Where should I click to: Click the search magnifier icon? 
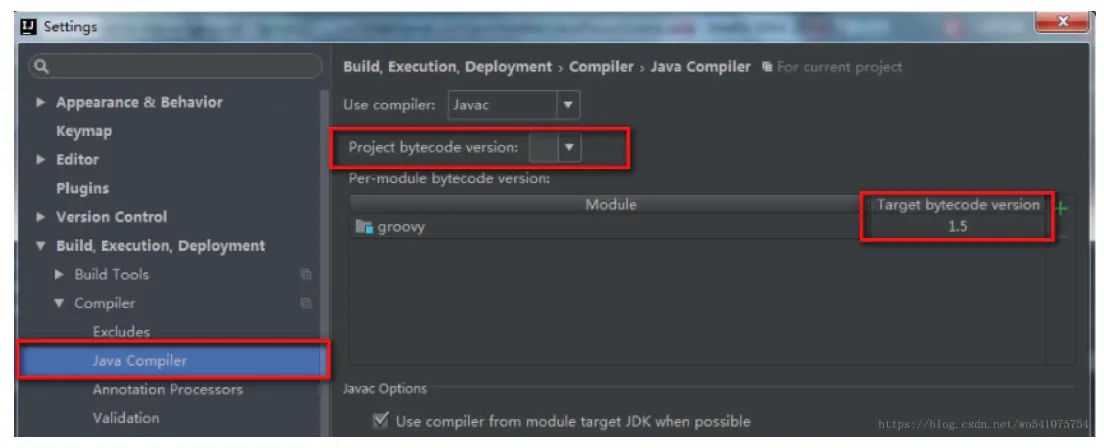click(x=42, y=66)
